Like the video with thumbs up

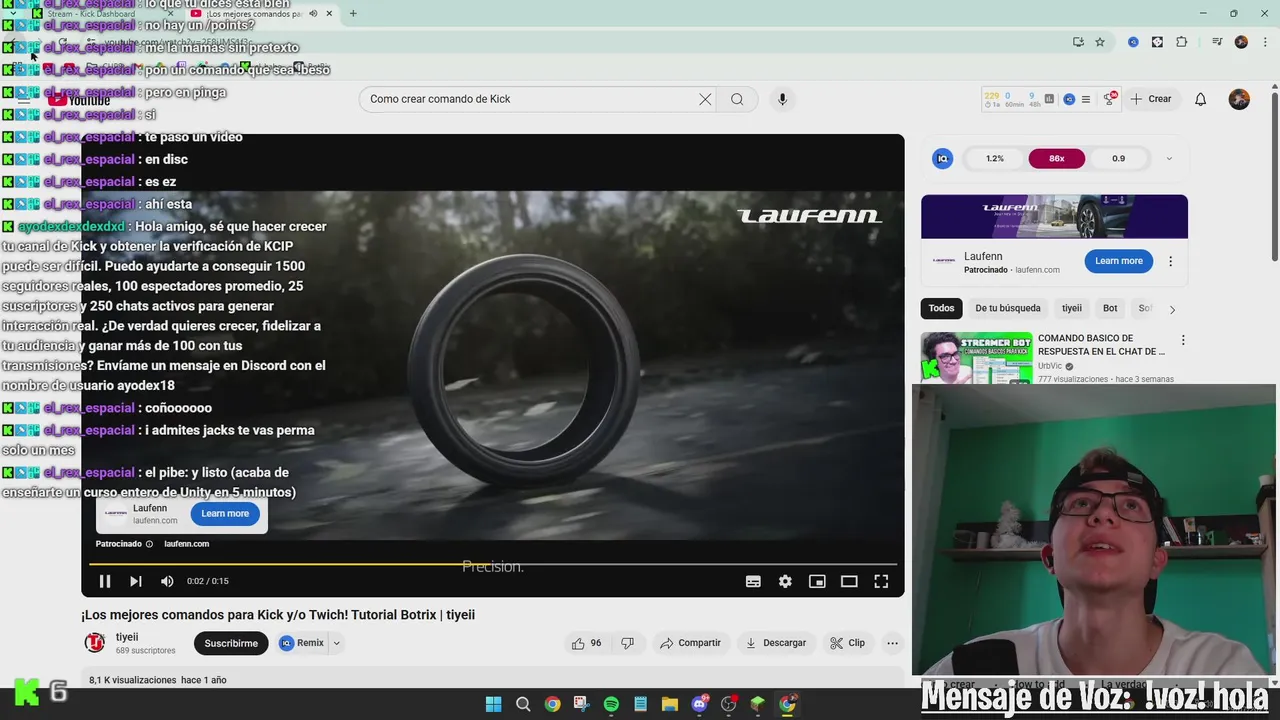586,643
